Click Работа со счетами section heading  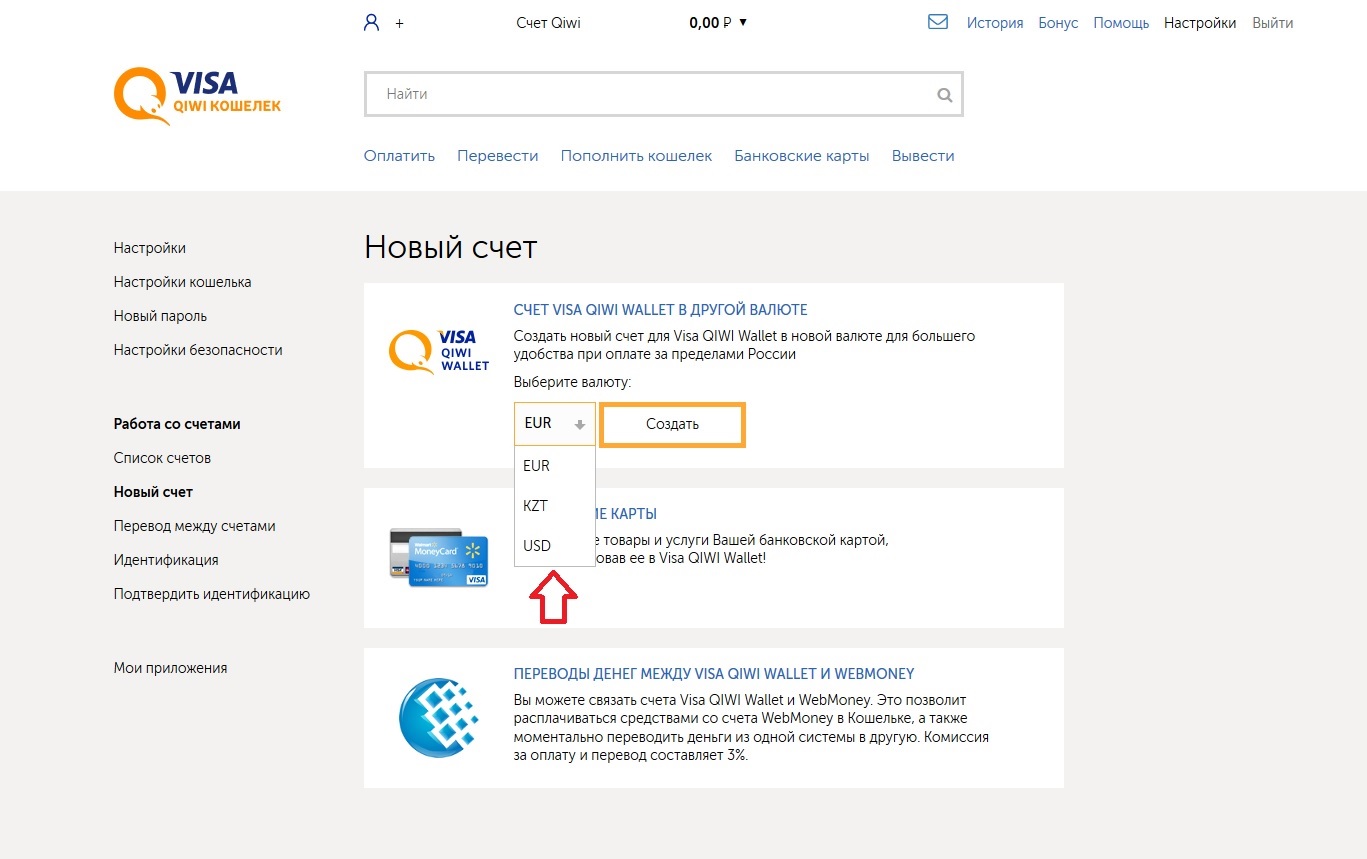point(177,424)
